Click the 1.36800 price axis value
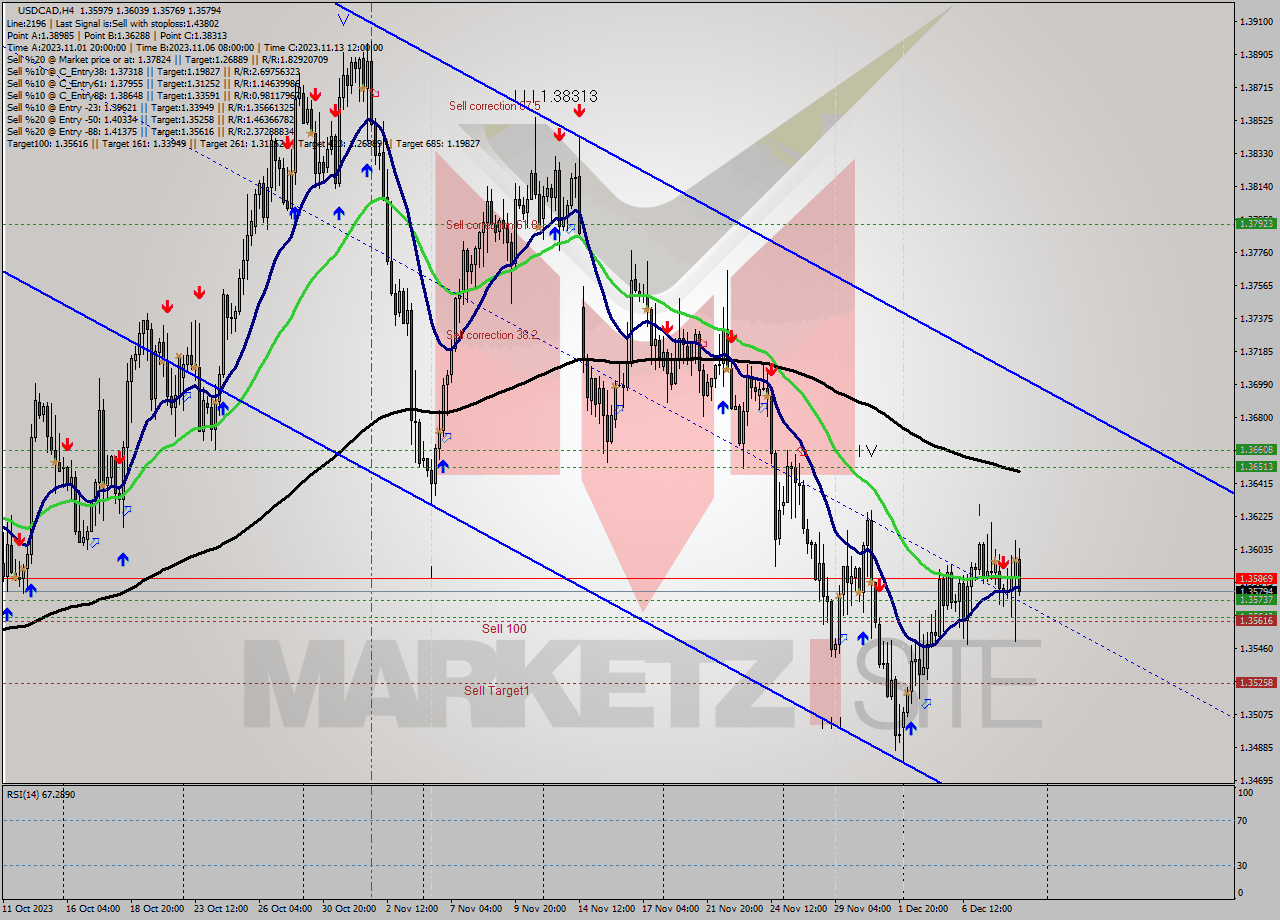This screenshot has height=920, width=1280. 1256,418
